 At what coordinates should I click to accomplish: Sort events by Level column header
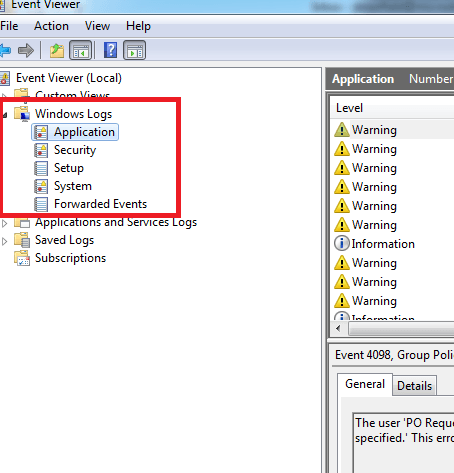point(392,108)
